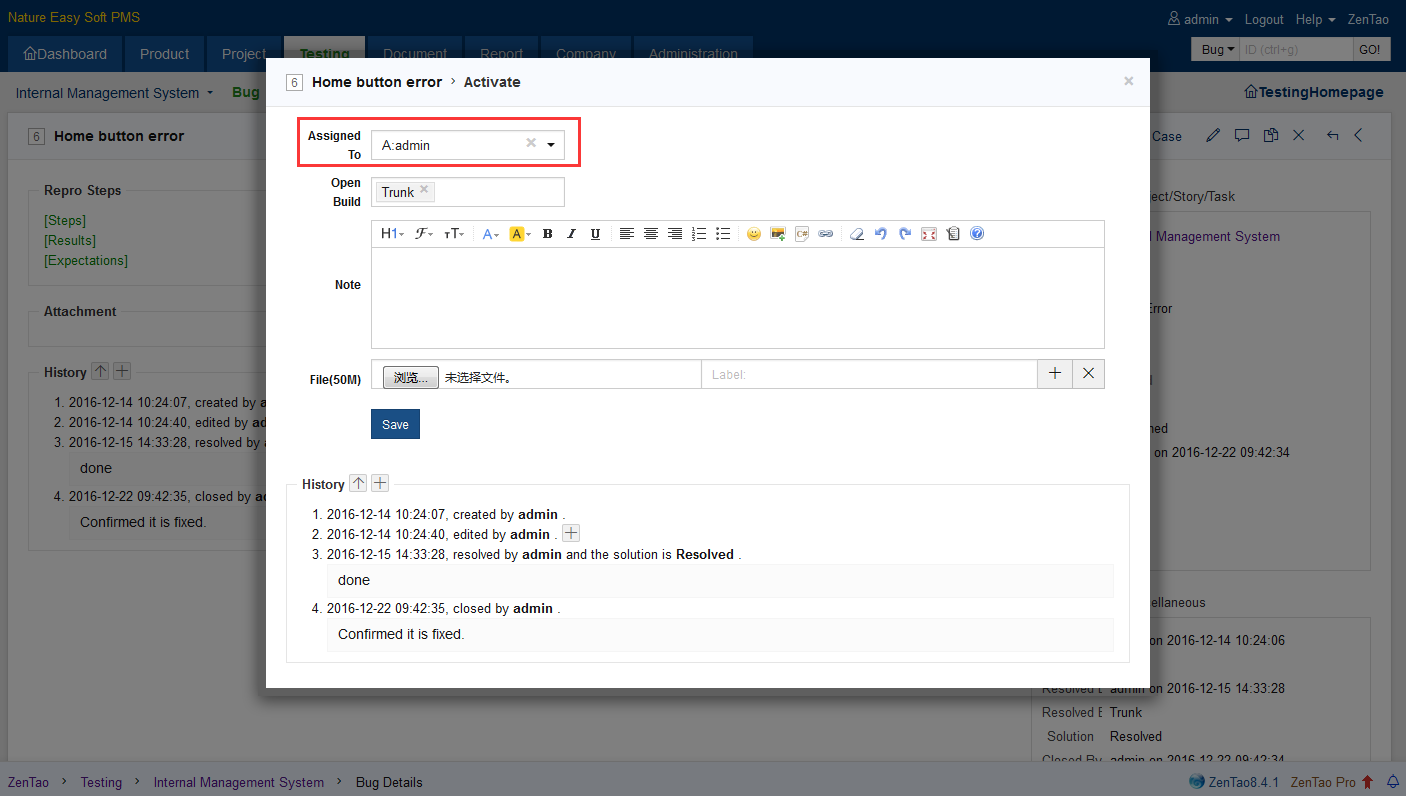Viewport: 1406px width, 796px height.
Task: Expand the history details plus button in dialog
Action: (x=380, y=484)
